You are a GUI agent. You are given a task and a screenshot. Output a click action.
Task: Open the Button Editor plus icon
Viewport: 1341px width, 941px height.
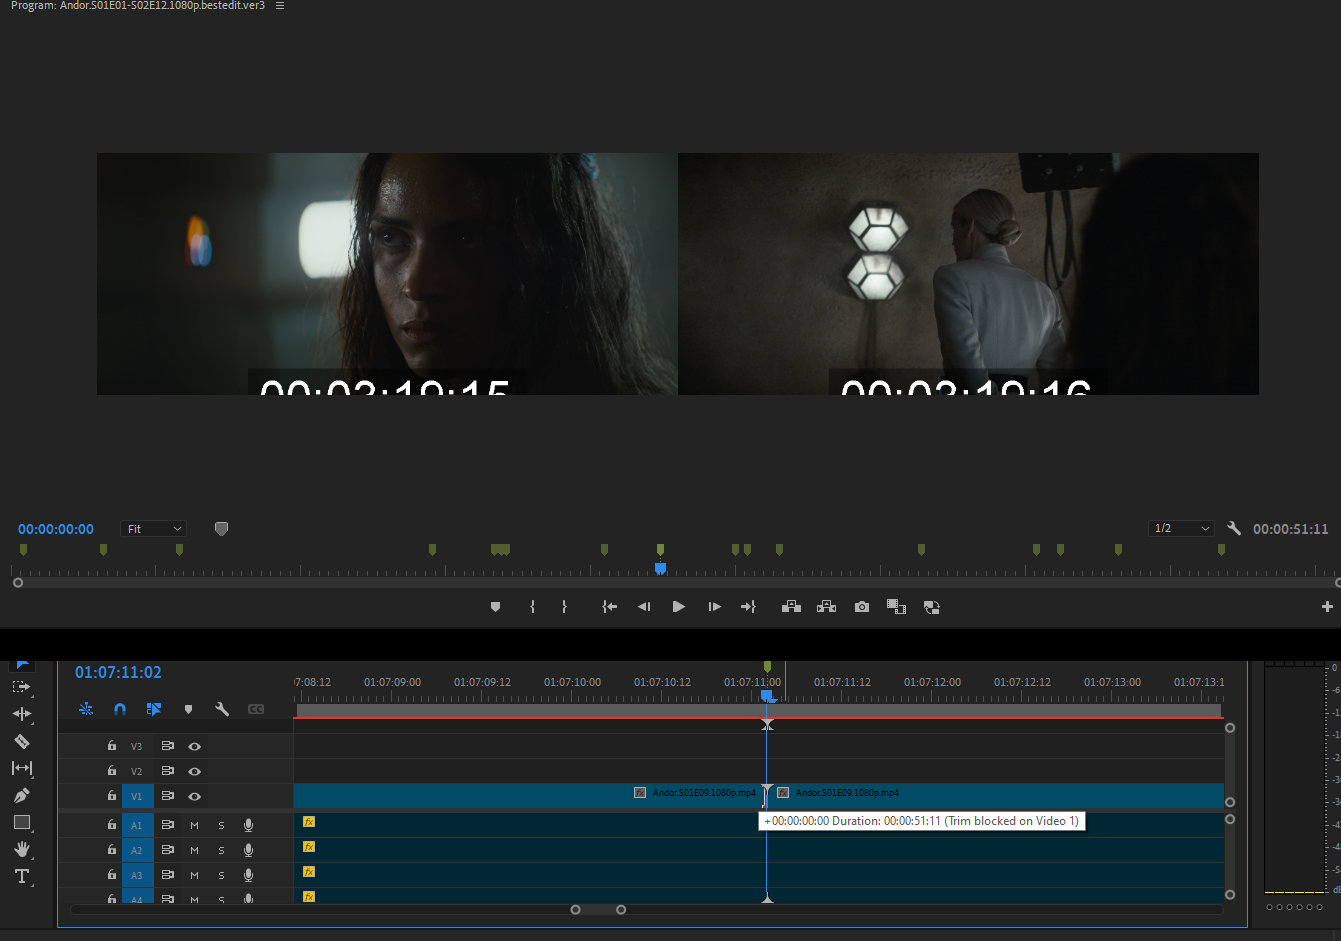(1327, 607)
